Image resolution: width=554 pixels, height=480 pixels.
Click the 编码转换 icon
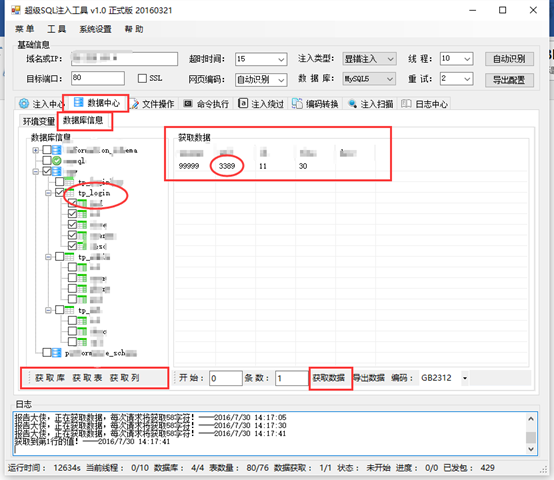coord(297,103)
